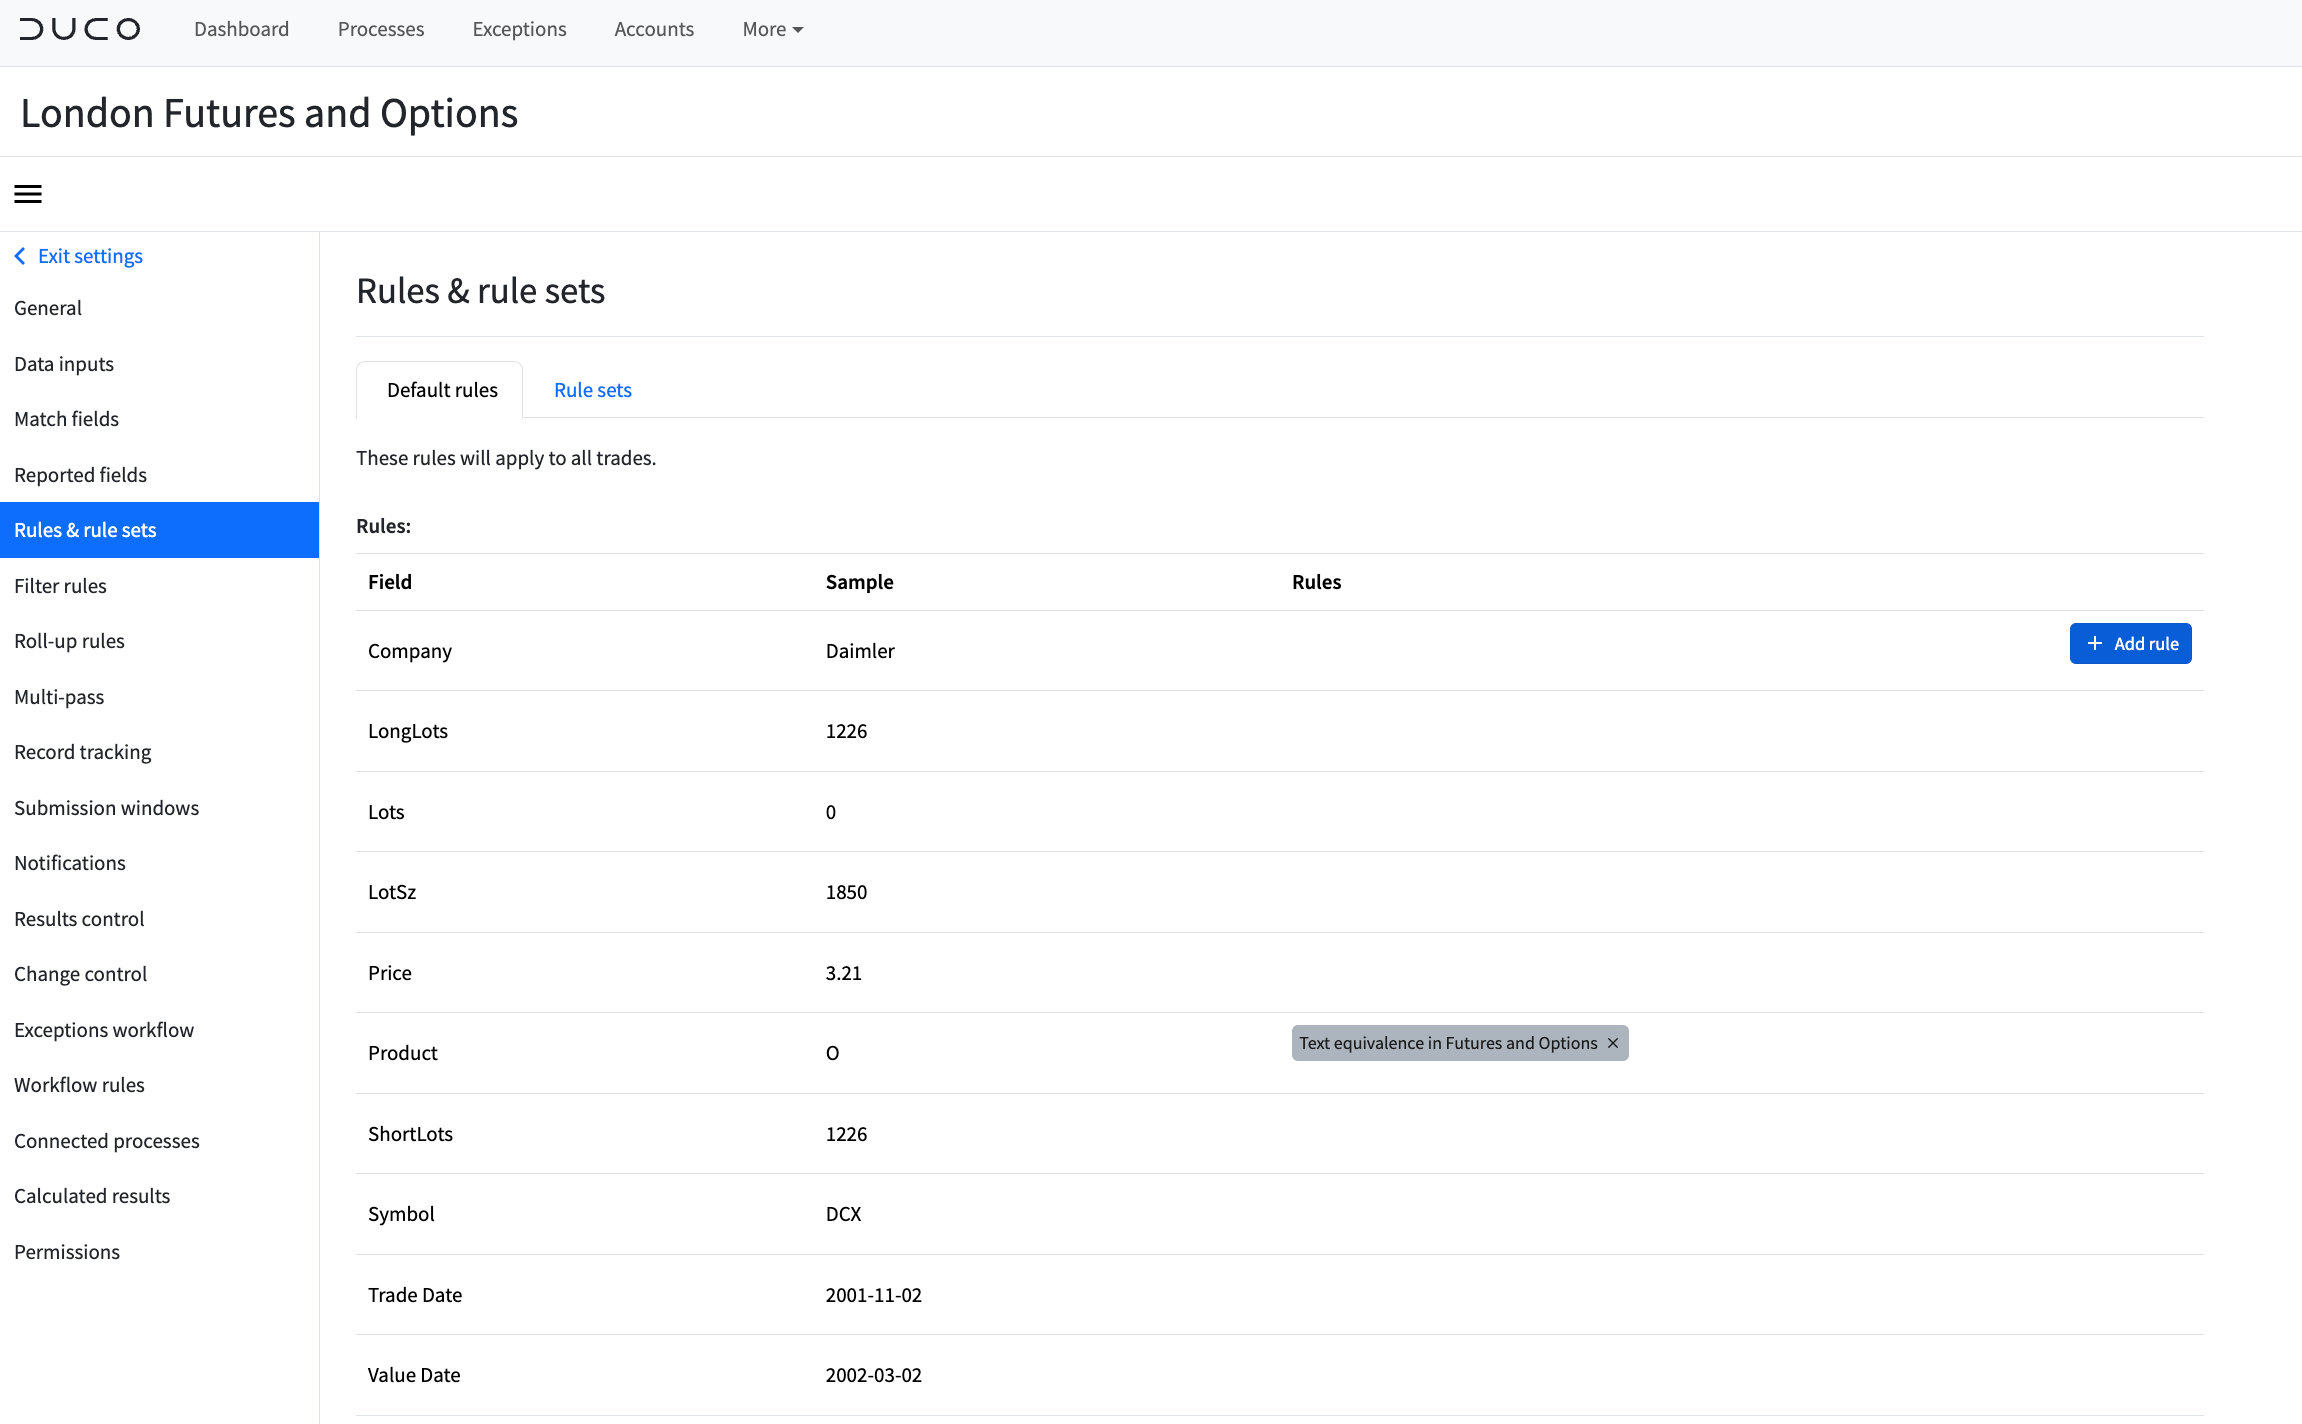Switch to the Rule sets tab
2302x1424 pixels.
[x=592, y=389]
